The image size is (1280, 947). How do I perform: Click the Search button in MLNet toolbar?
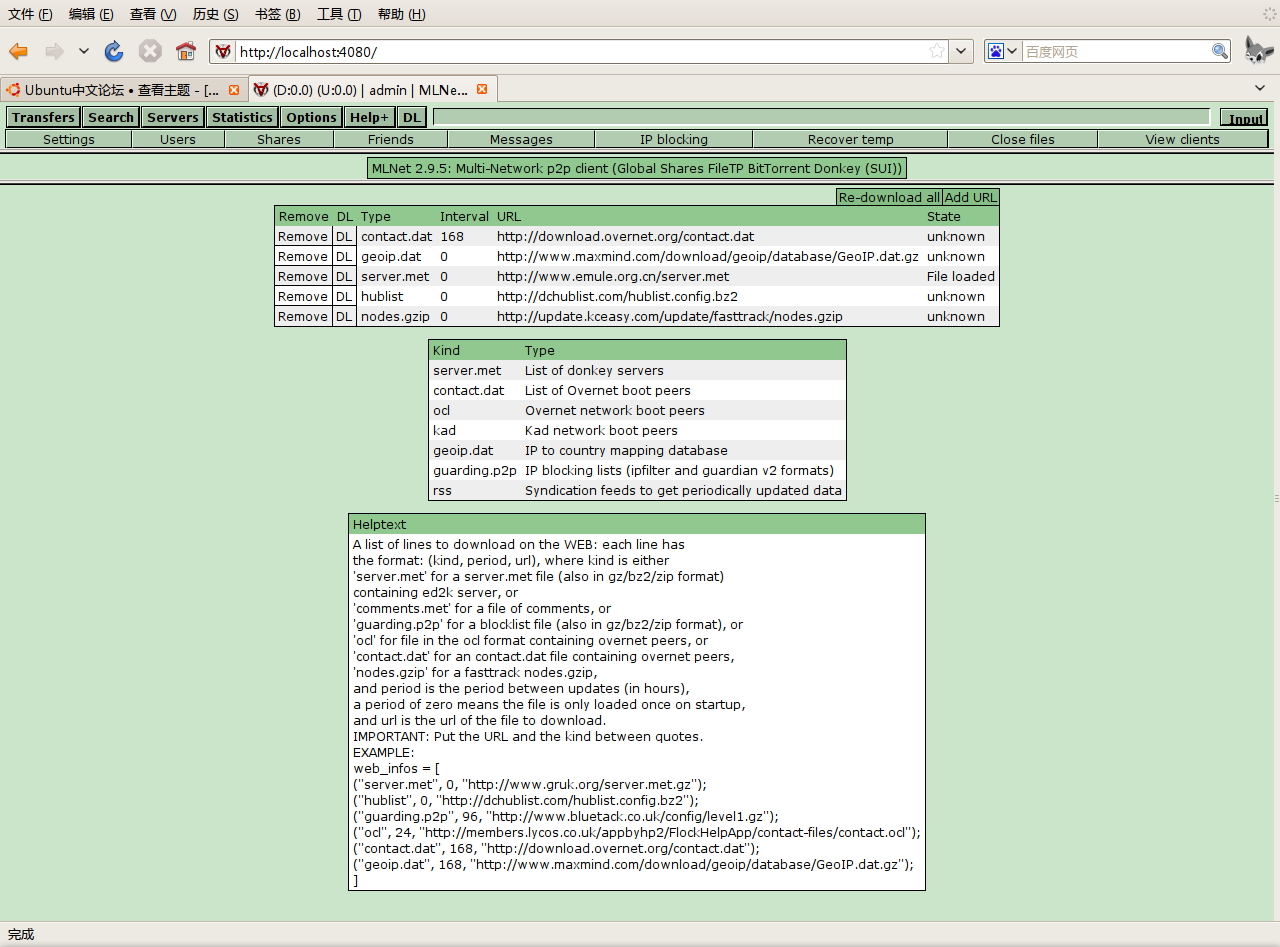[x=110, y=117]
